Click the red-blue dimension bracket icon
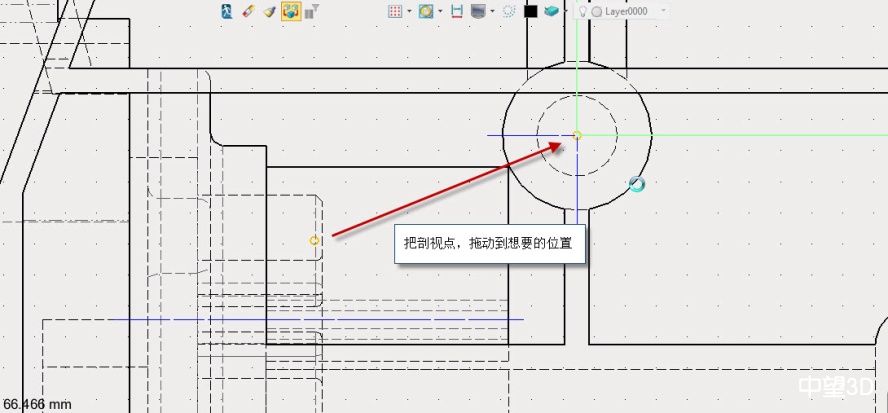 [456, 11]
